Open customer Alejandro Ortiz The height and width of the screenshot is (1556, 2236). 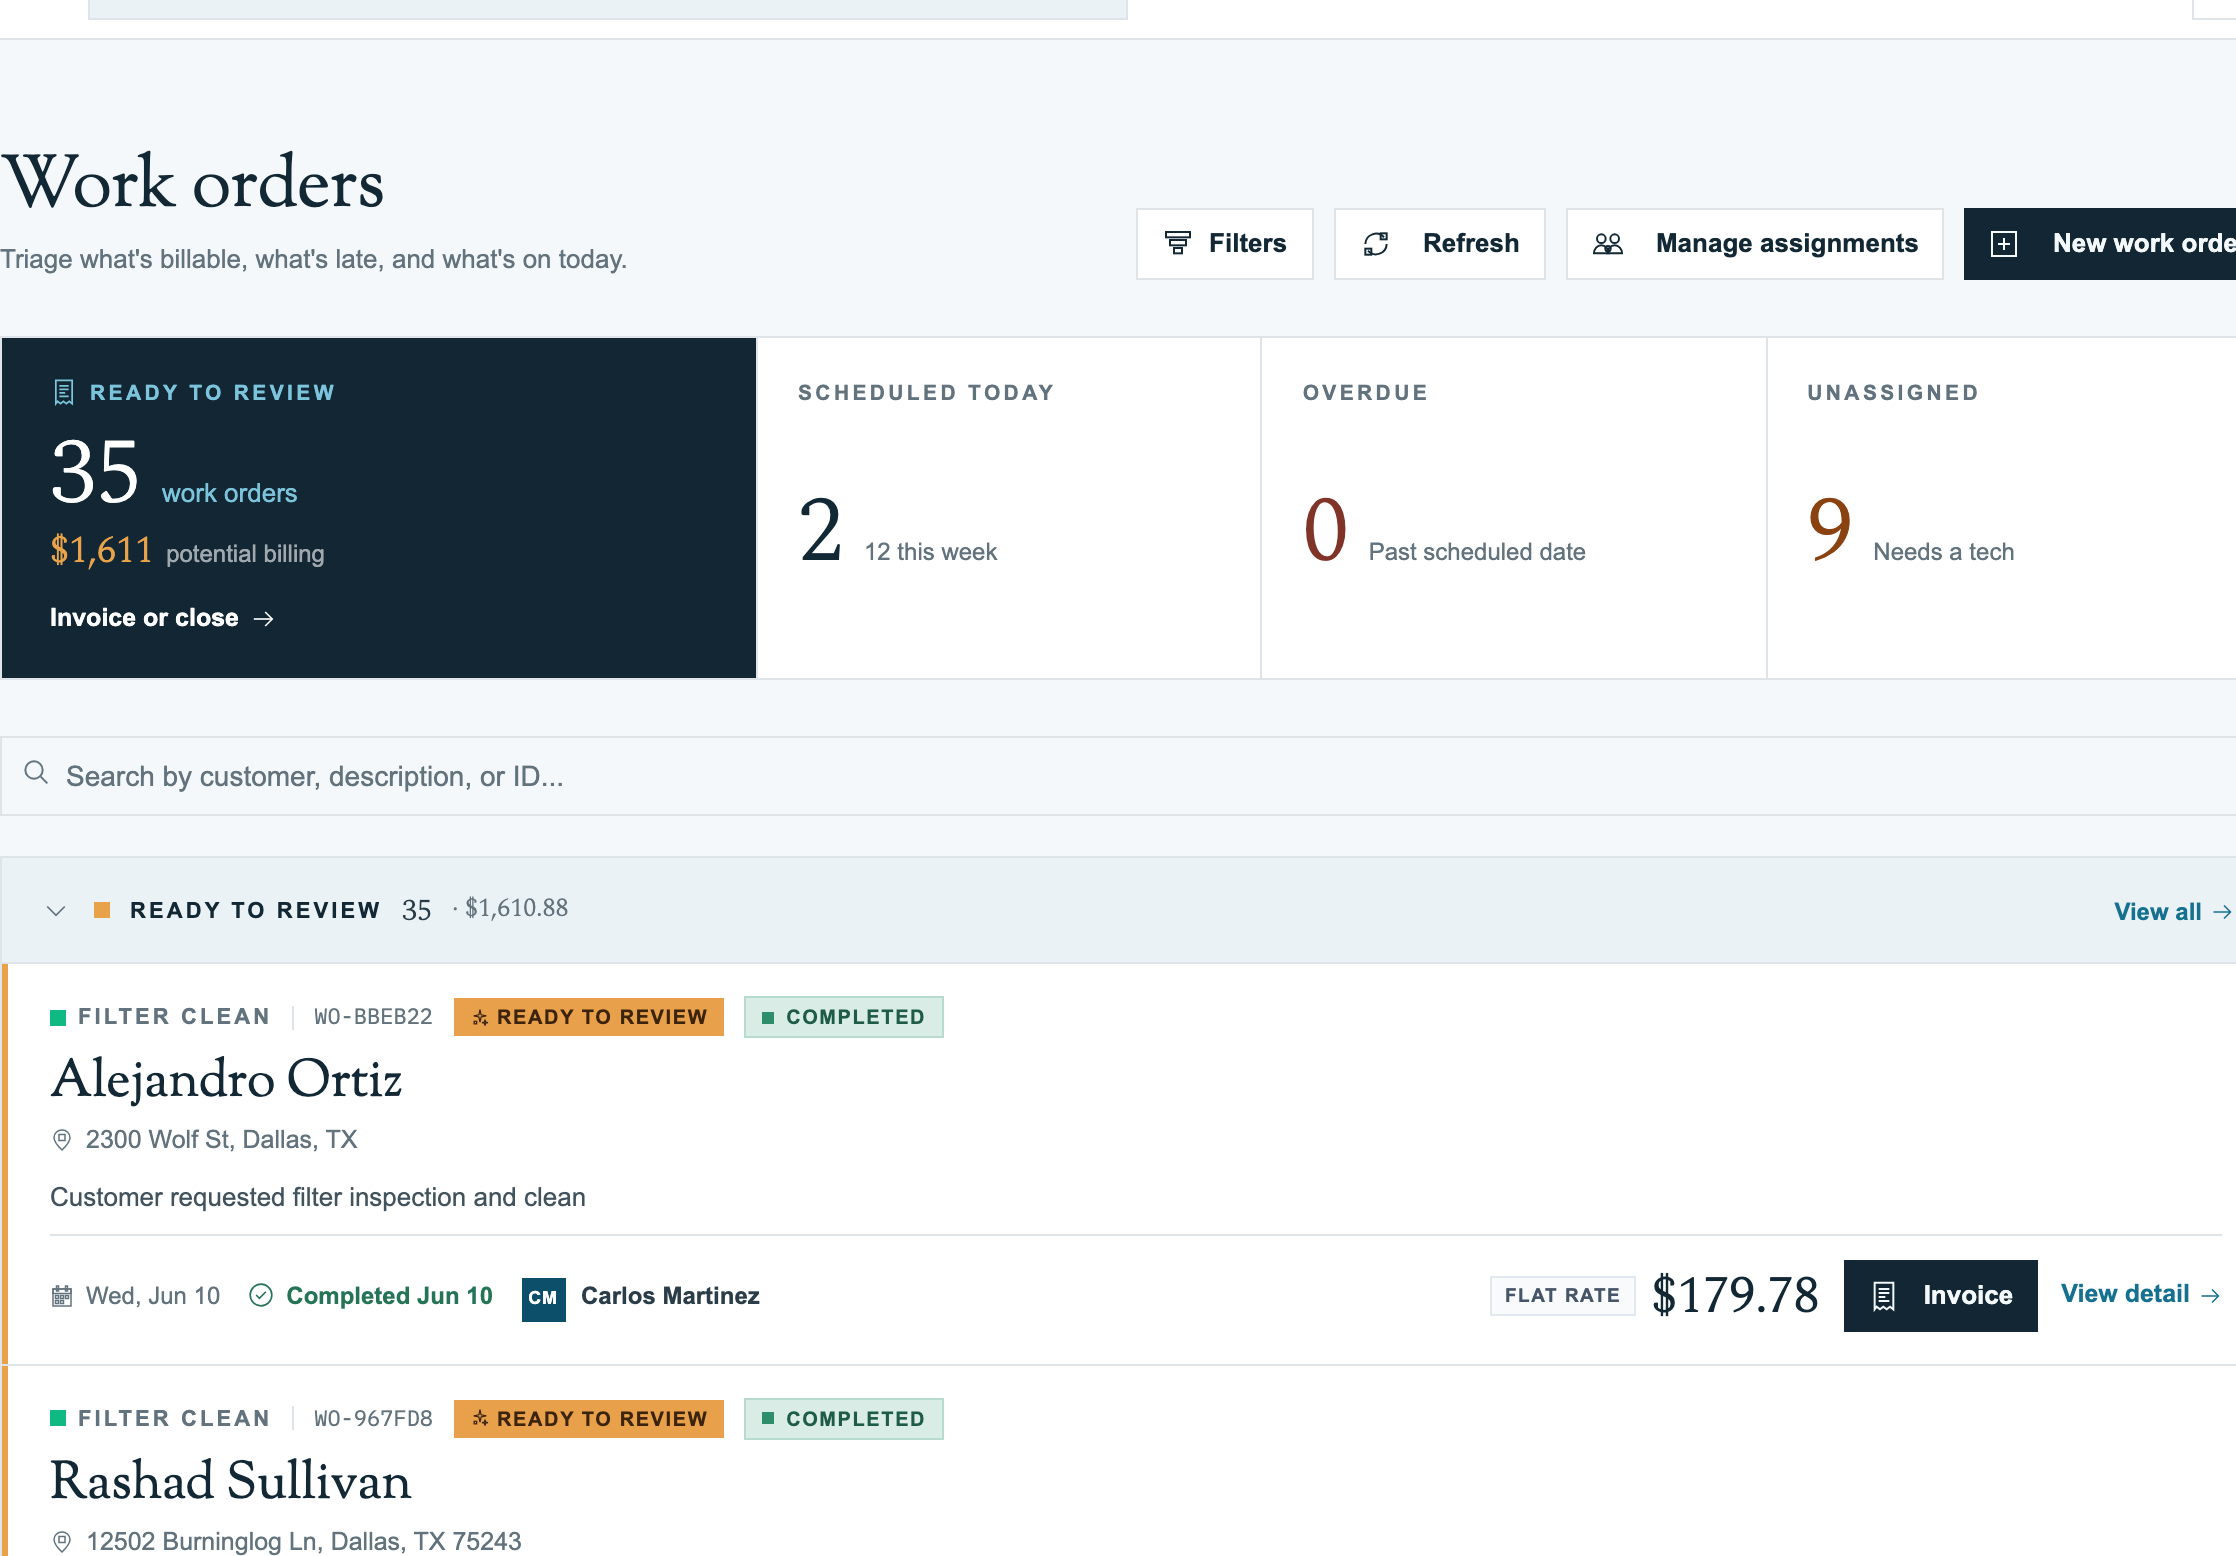[x=226, y=1080]
